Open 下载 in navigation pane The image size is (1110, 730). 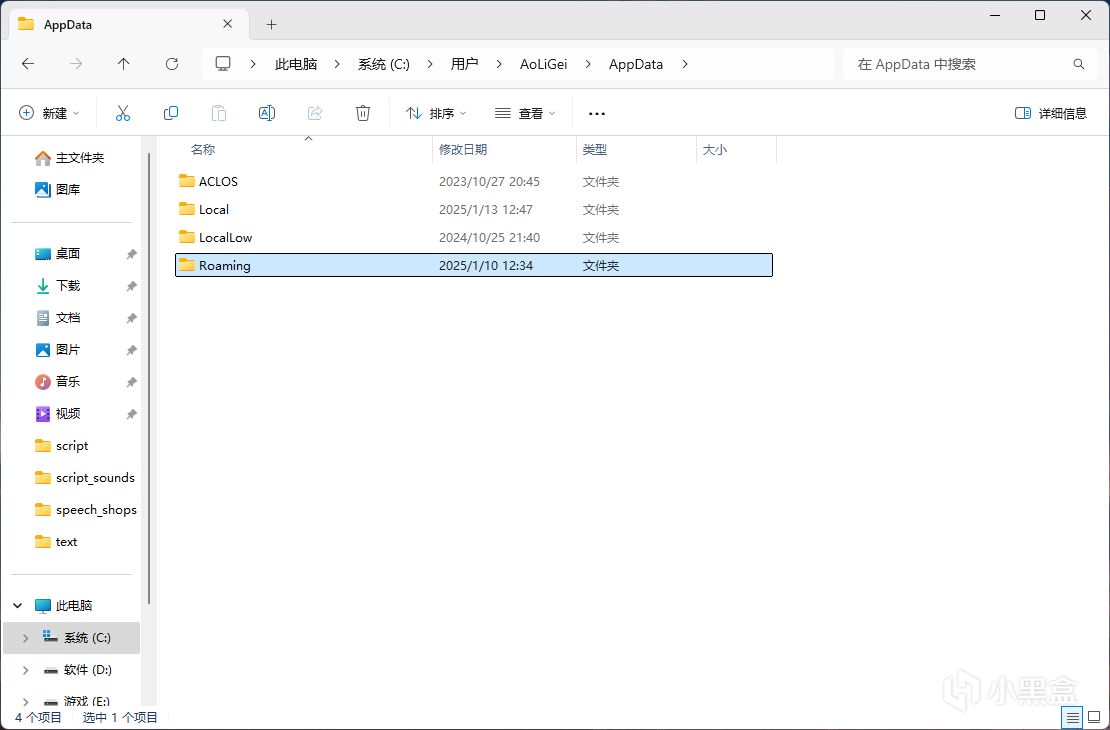(x=71, y=285)
